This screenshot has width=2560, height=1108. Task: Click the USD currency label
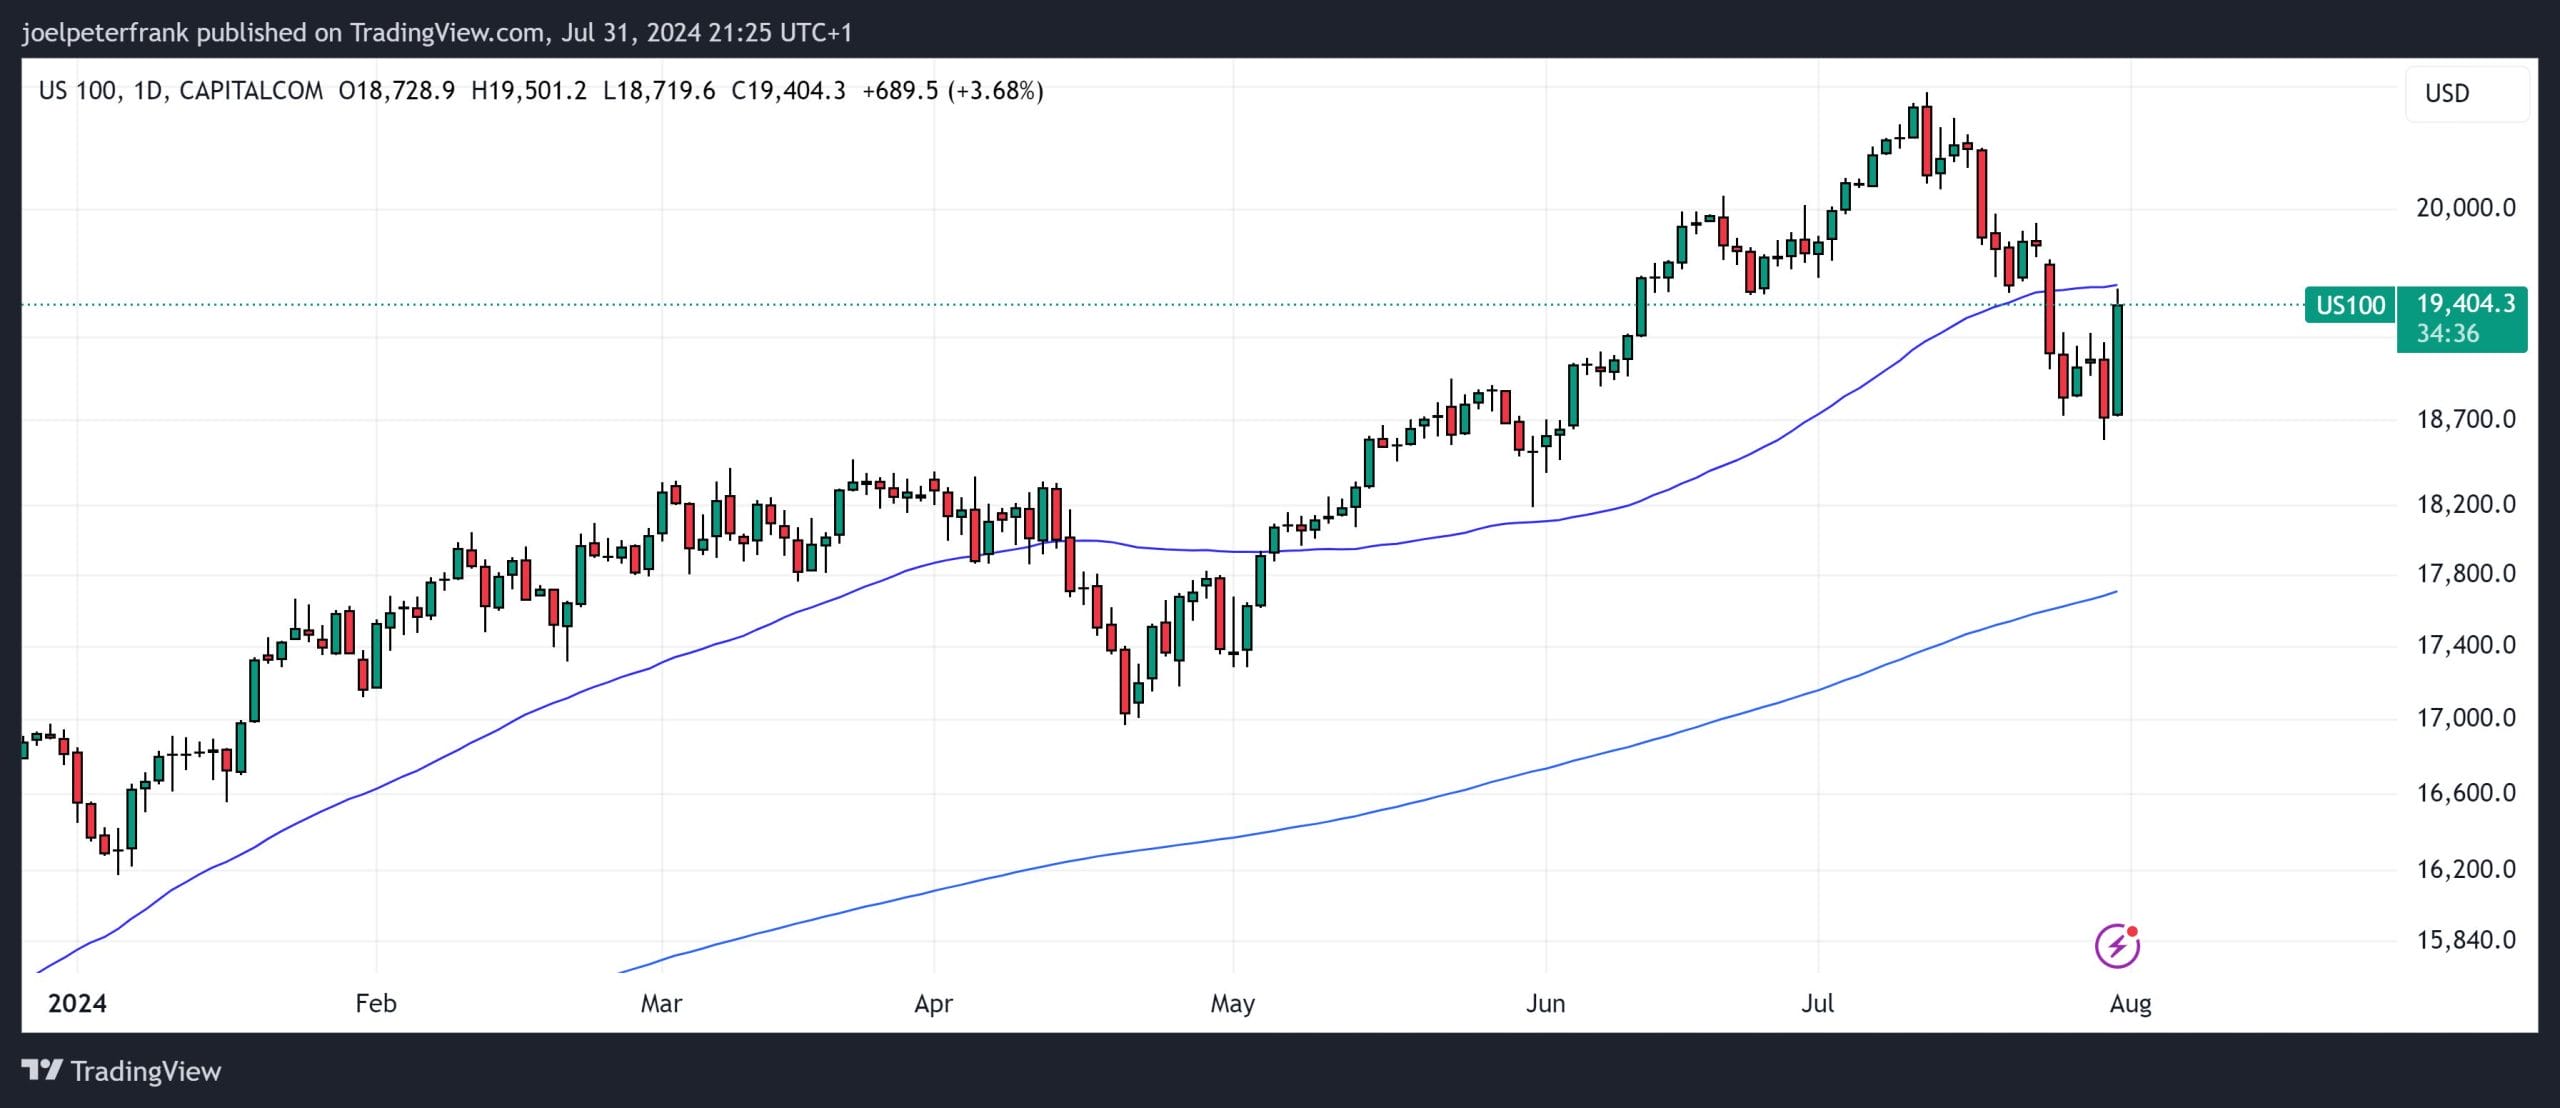tap(2447, 93)
